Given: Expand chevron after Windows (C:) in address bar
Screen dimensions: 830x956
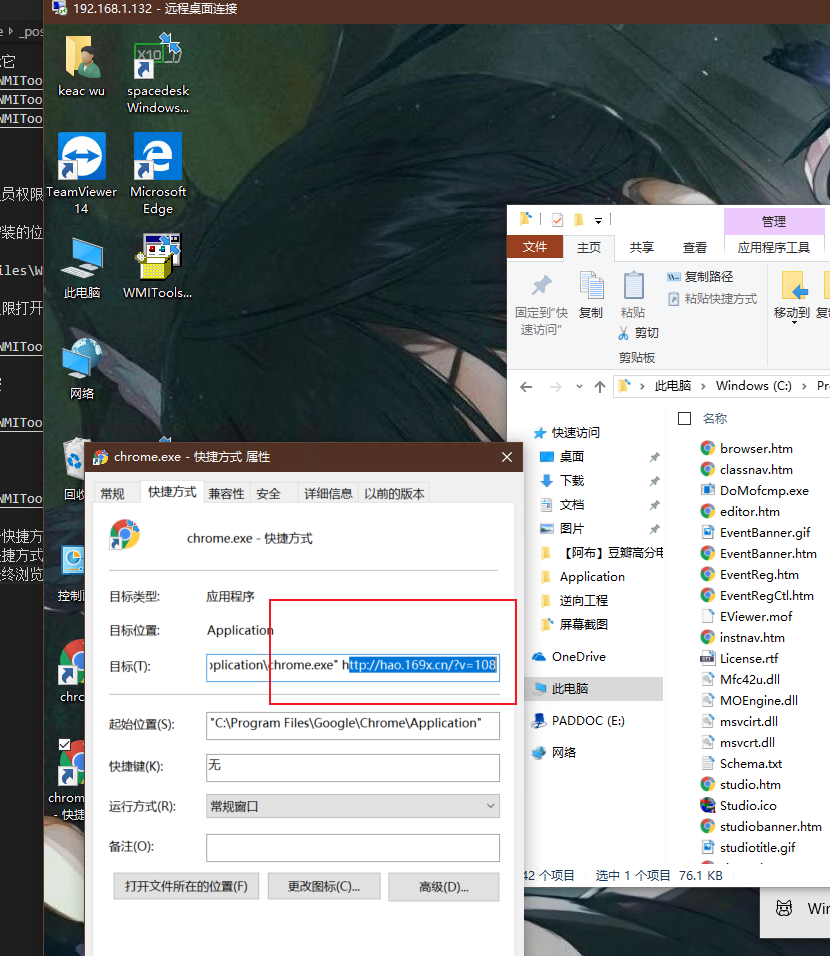Looking at the screenshot, I should pos(804,387).
